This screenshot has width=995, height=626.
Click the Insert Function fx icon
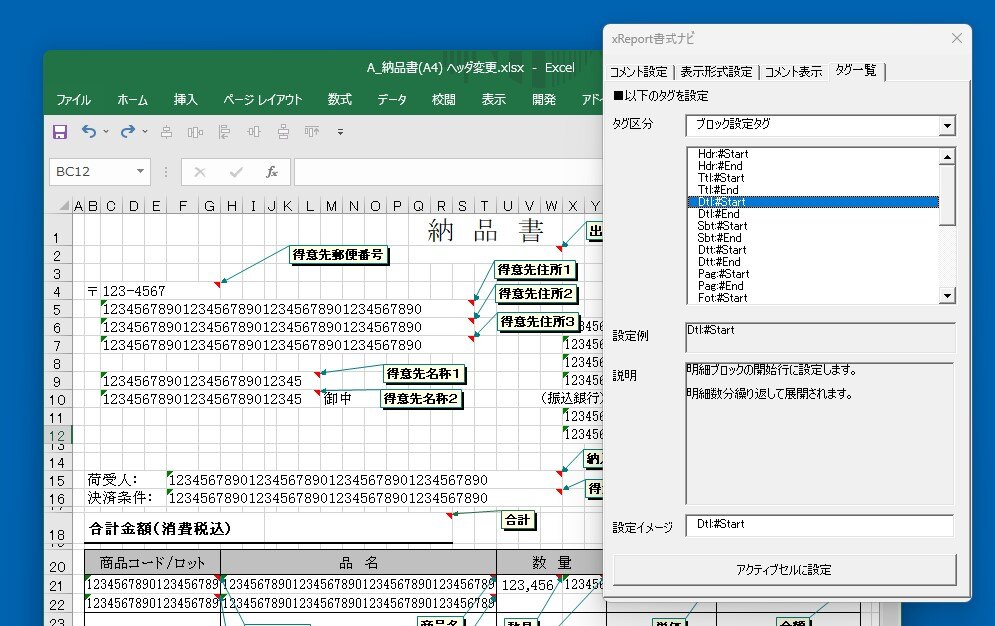coord(272,172)
